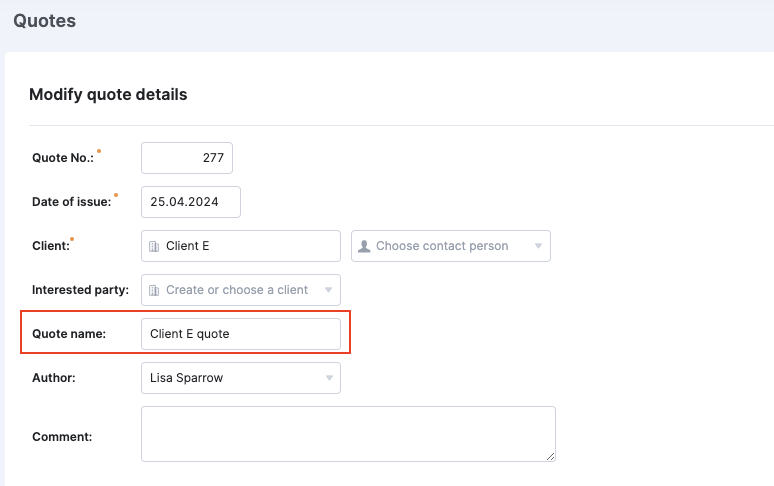Click the comment box corner resize handle

[550, 456]
